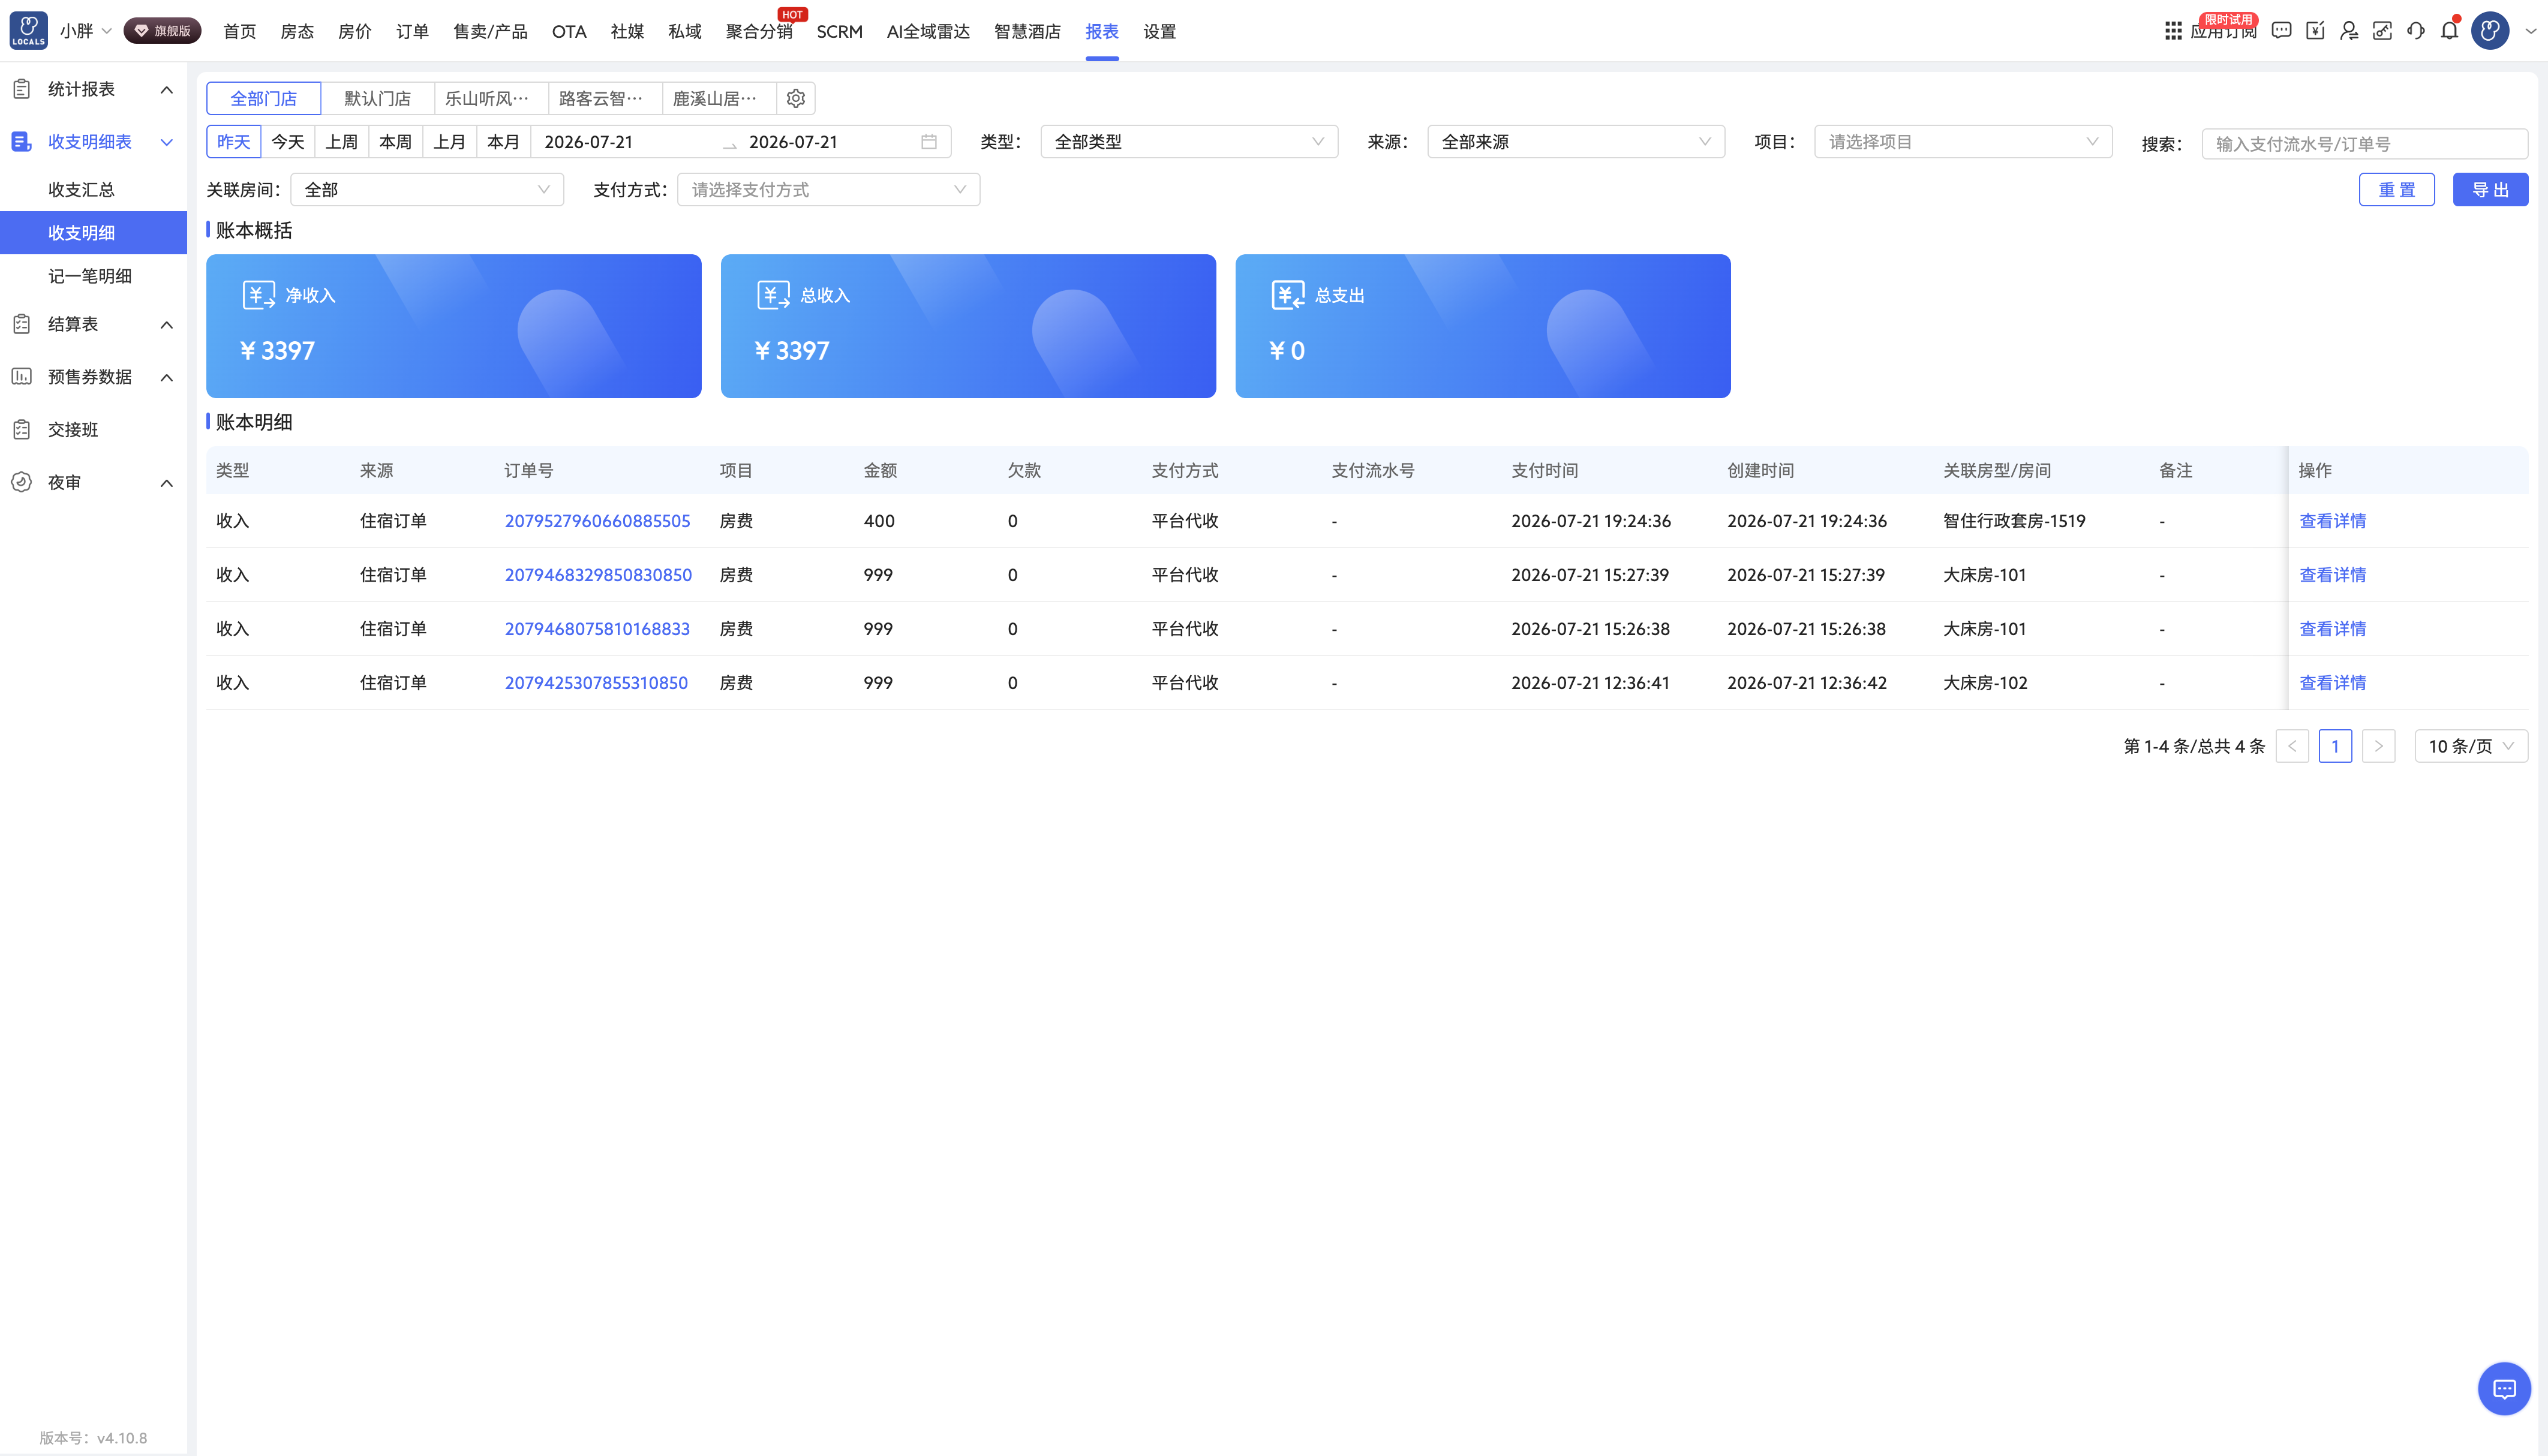The width and height of the screenshot is (2548, 1456).
Task: Open the date range calendar icon
Action: 929,142
